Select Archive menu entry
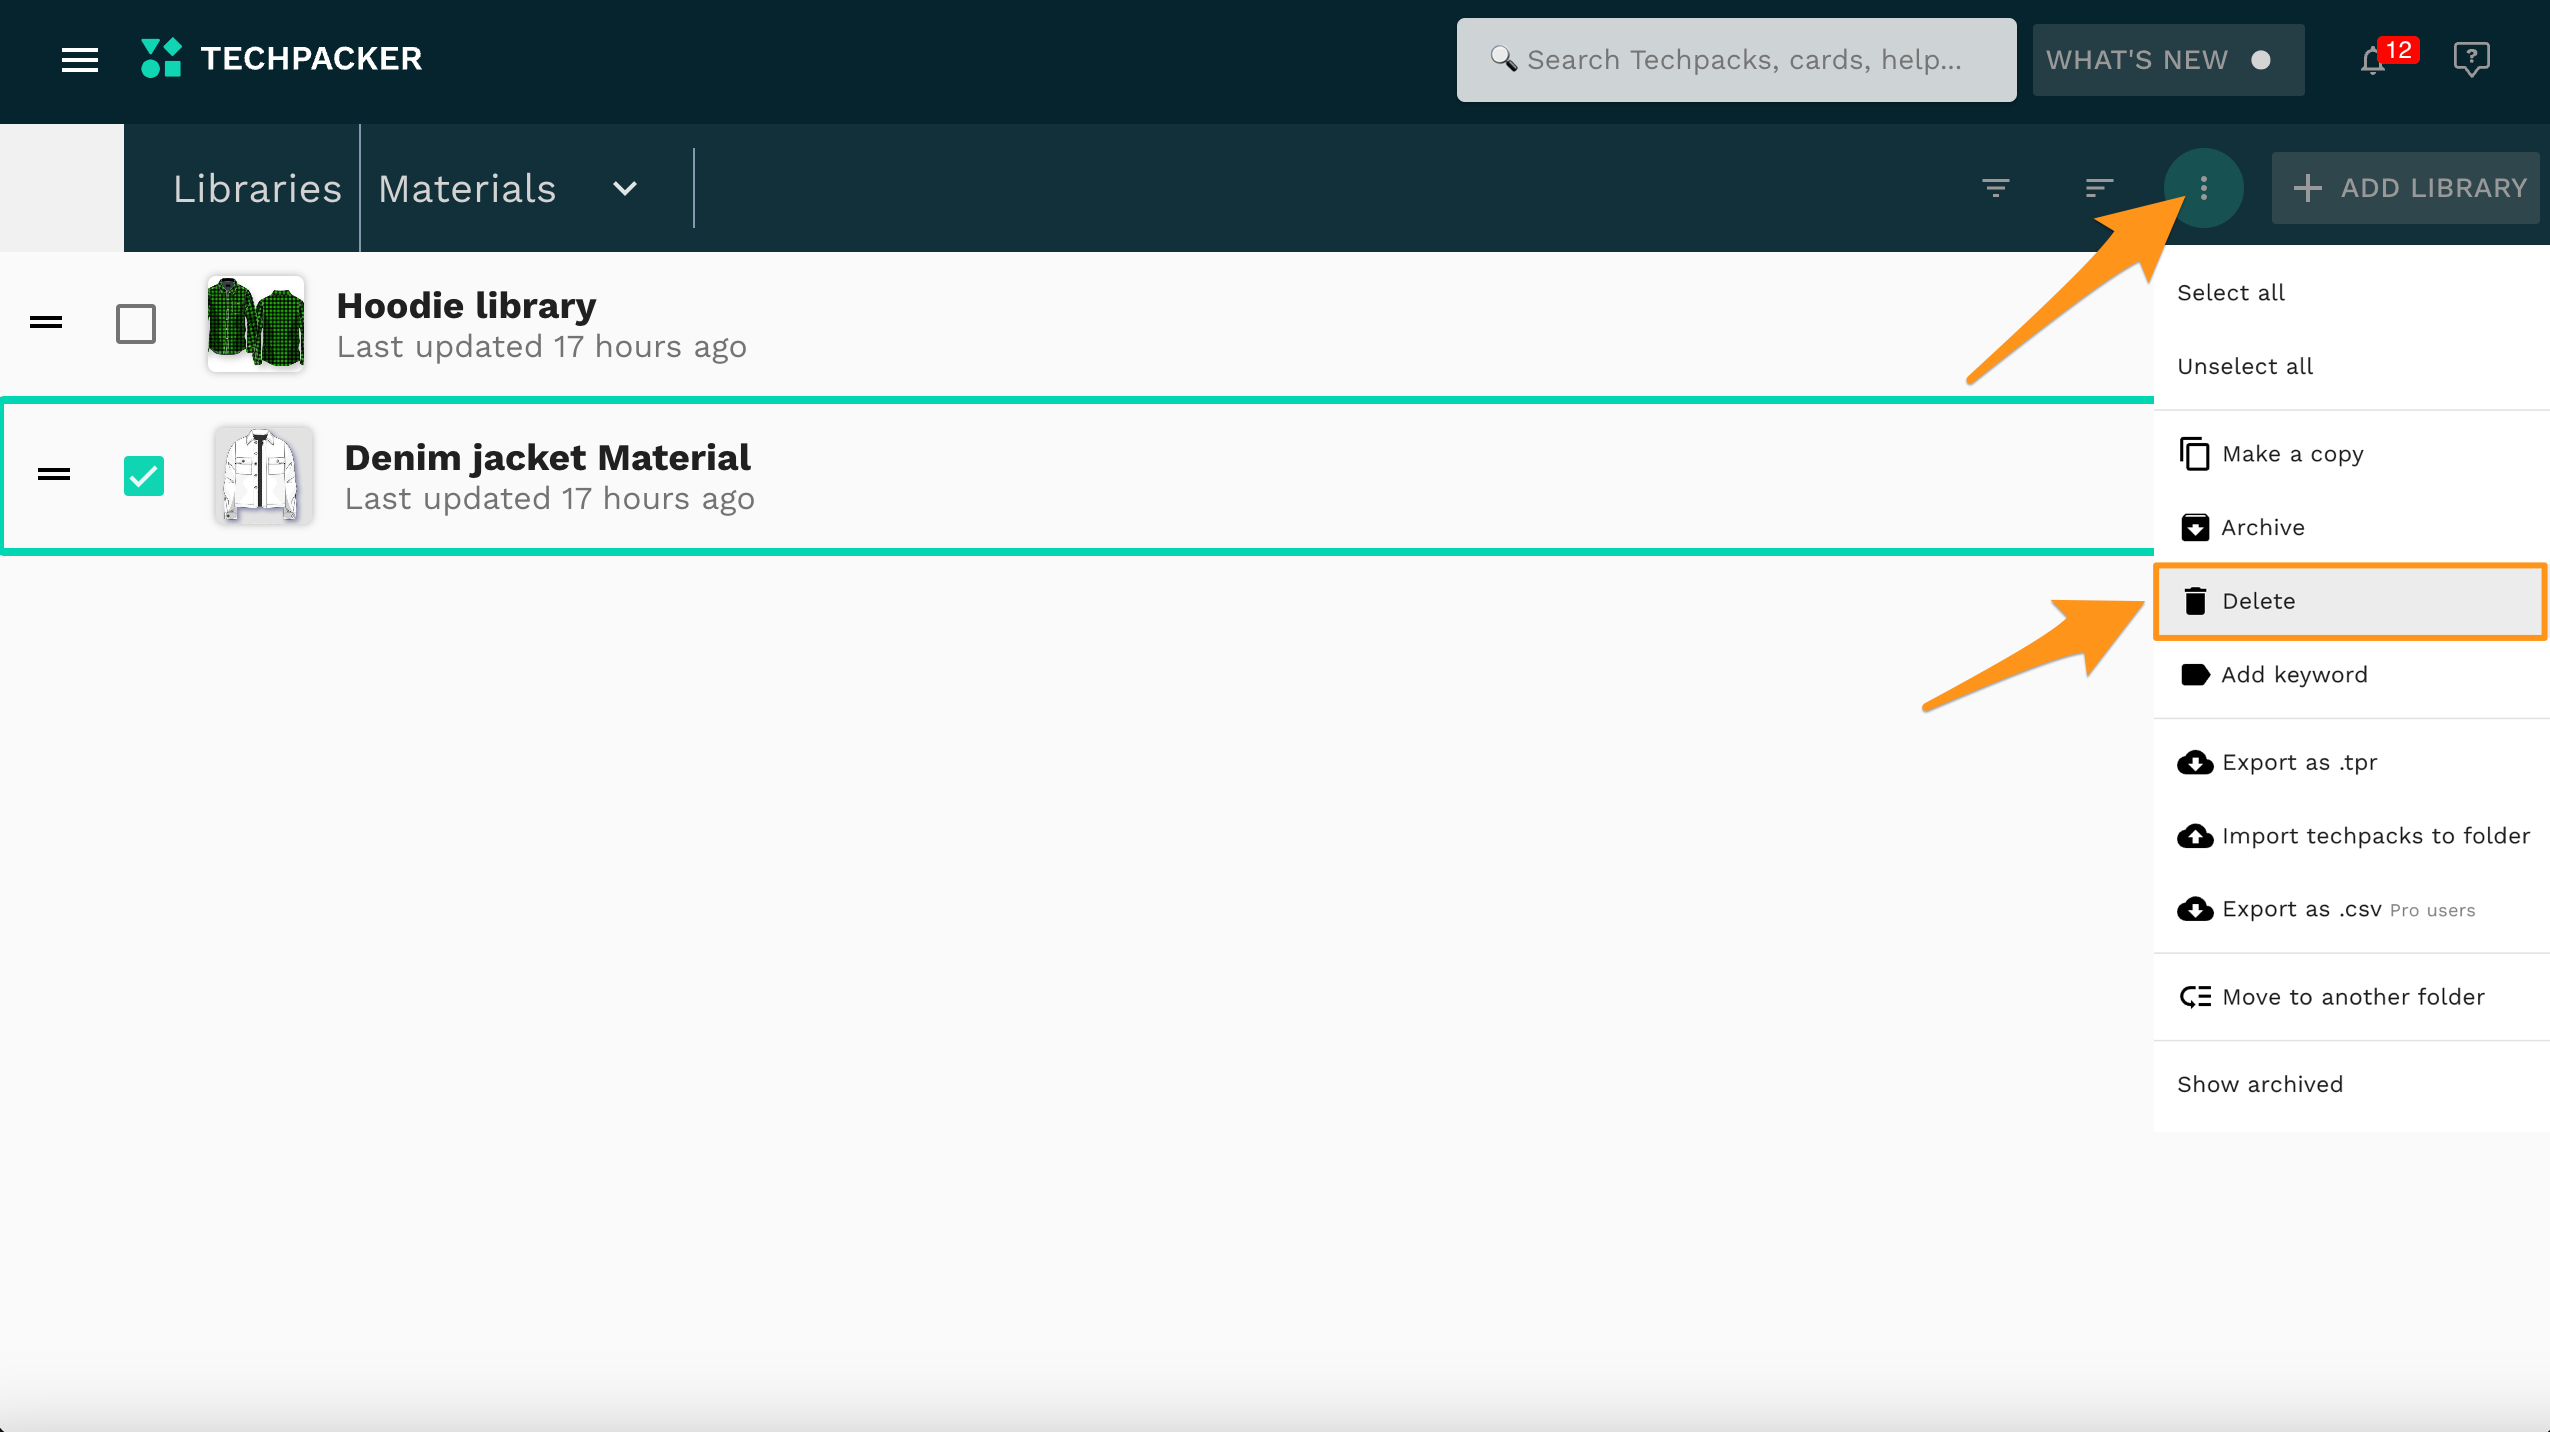Viewport: 2550px width, 1432px height. (x=2351, y=527)
